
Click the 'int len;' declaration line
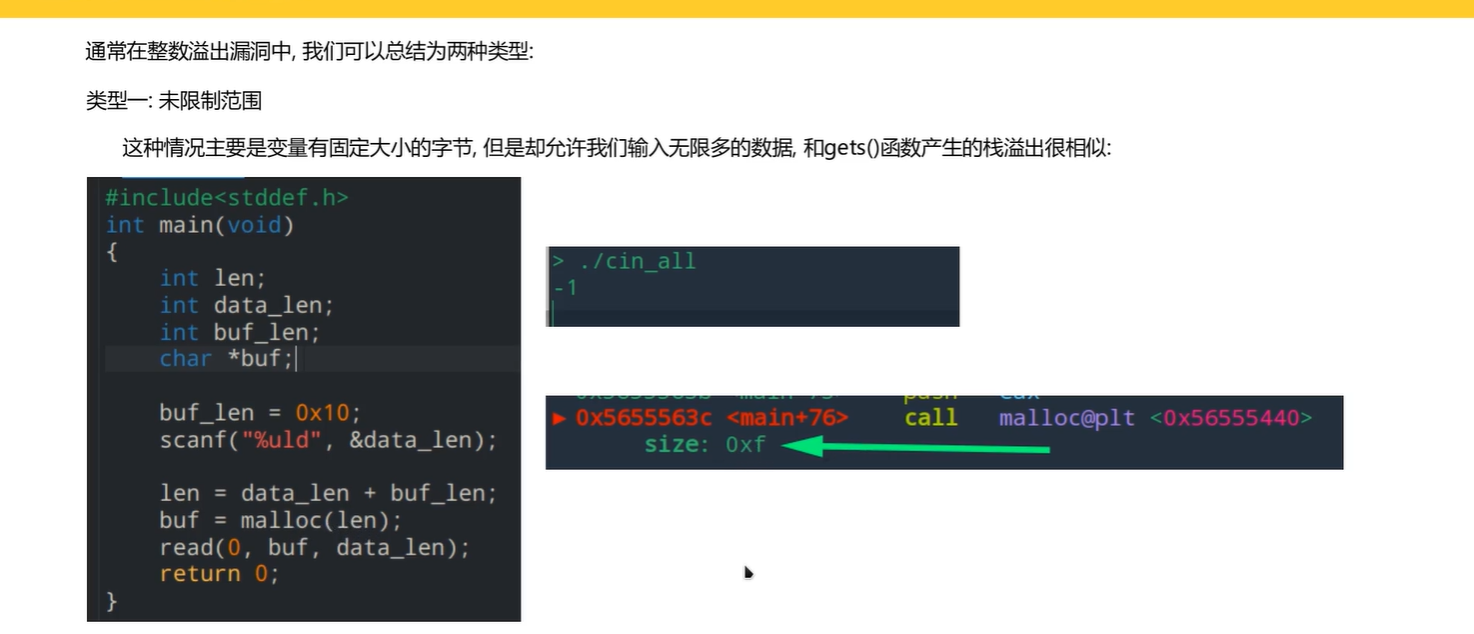pos(213,278)
